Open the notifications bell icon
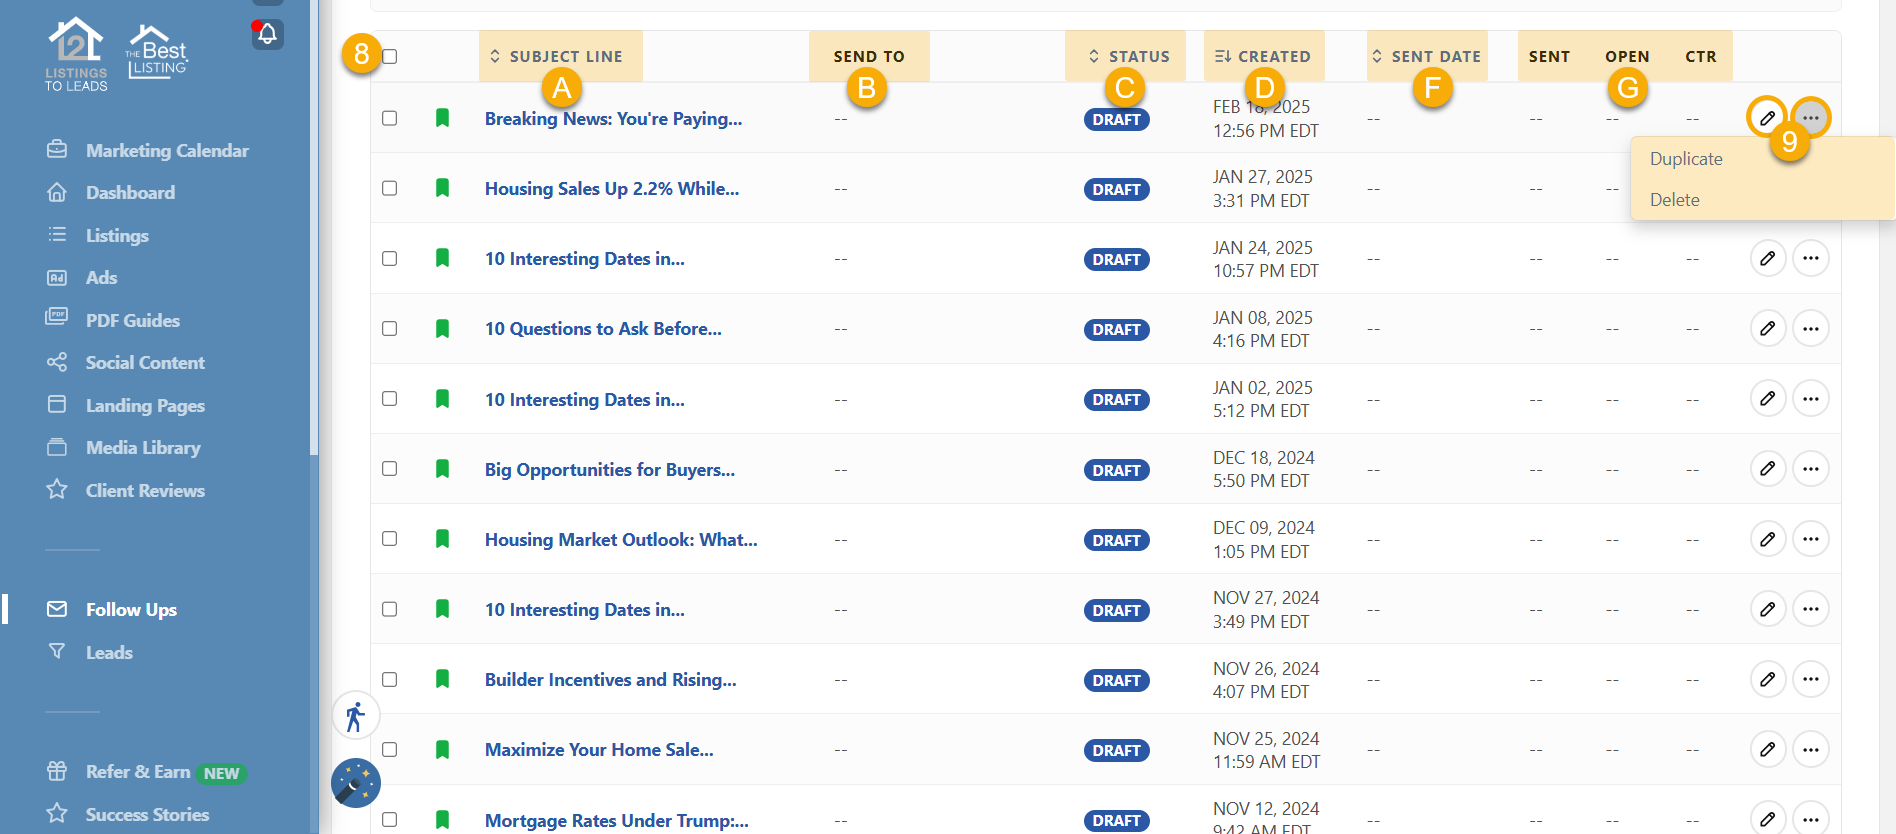This screenshot has width=1896, height=834. [267, 34]
